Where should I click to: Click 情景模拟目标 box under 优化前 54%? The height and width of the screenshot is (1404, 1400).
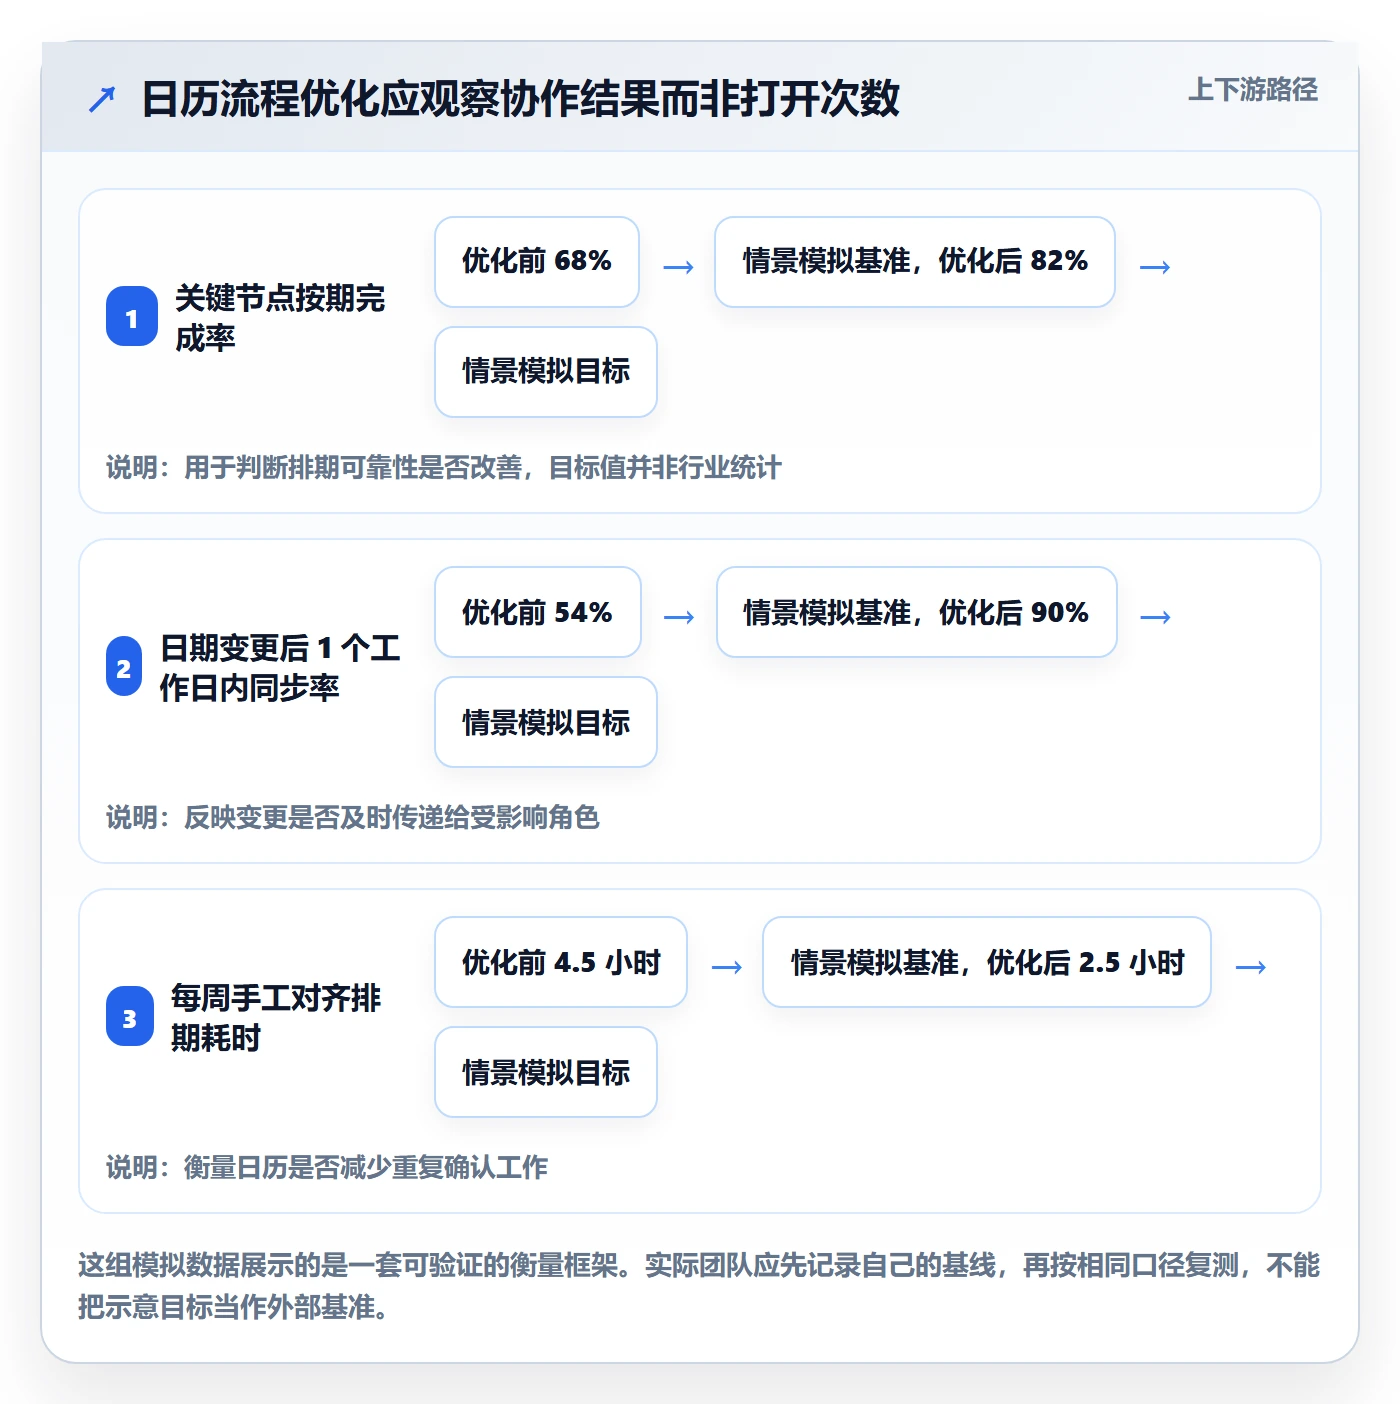[546, 722]
